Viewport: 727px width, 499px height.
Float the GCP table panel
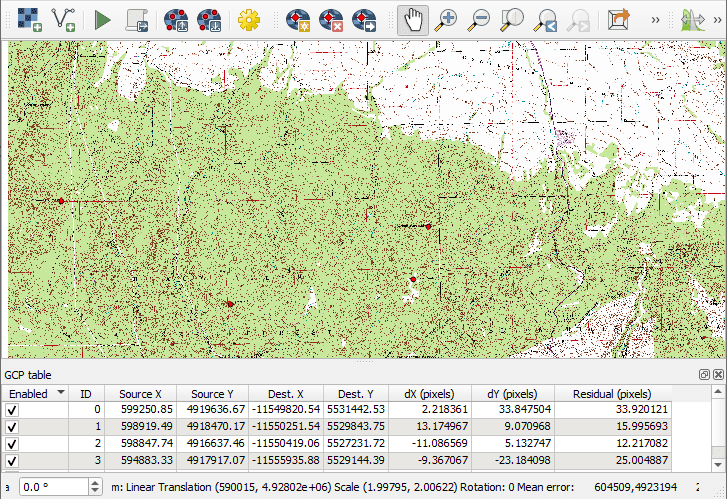coord(705,374)
